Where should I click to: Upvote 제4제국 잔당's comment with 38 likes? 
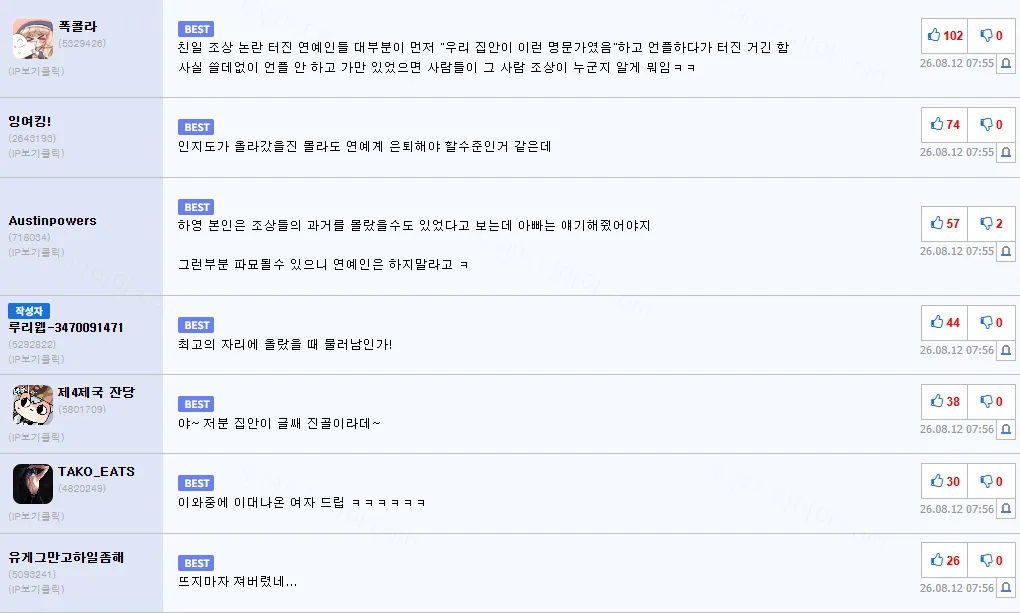[945, 402]
